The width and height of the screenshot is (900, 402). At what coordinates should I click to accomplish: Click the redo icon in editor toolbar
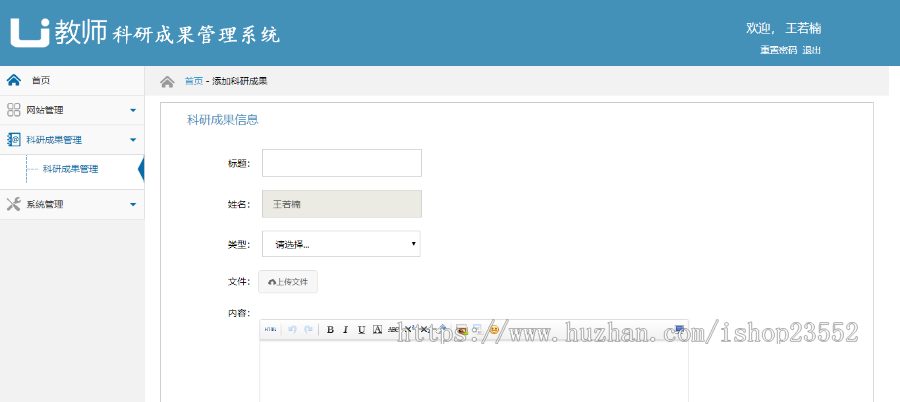point(308,329)
